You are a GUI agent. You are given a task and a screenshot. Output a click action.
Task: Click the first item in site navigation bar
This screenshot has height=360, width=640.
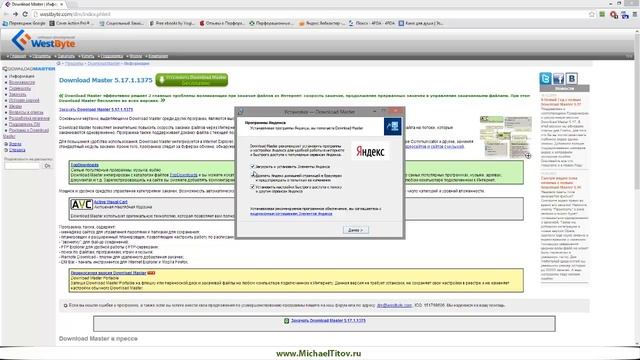point(17,56)
